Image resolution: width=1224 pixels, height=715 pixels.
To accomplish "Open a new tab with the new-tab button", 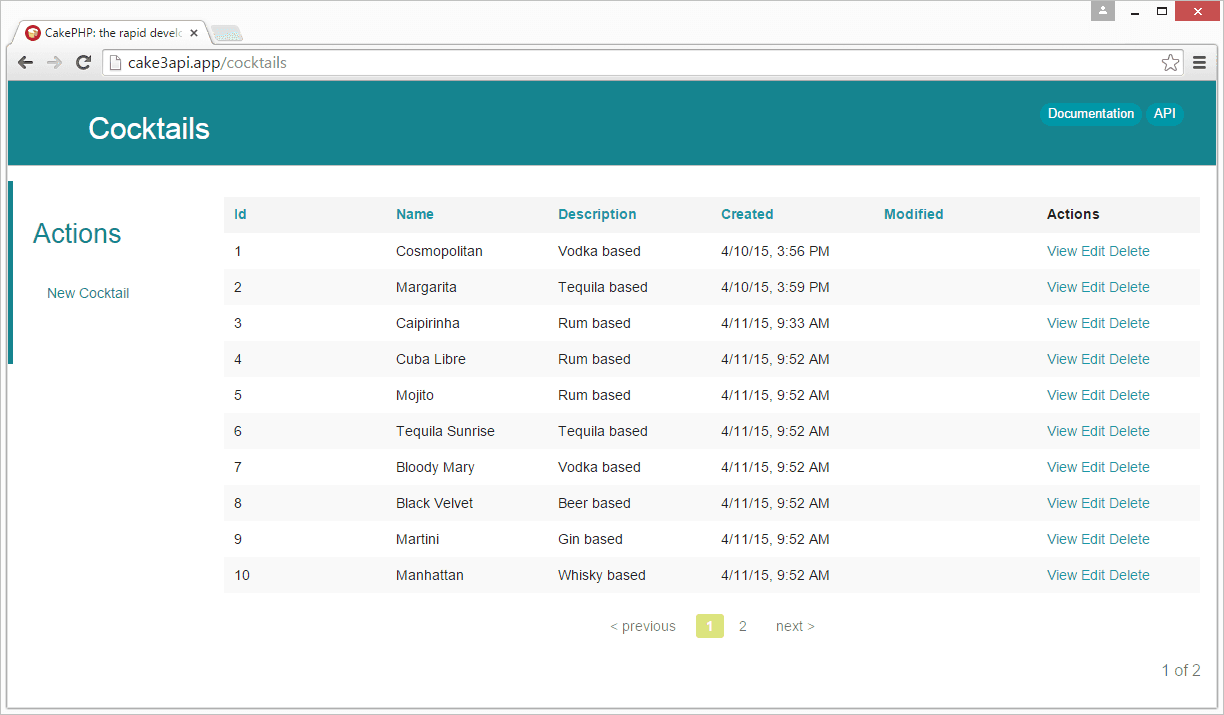I will [227, 34].
